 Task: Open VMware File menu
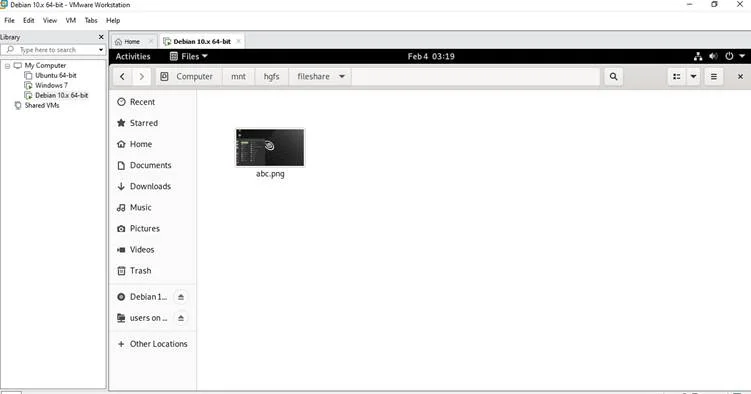10,21
